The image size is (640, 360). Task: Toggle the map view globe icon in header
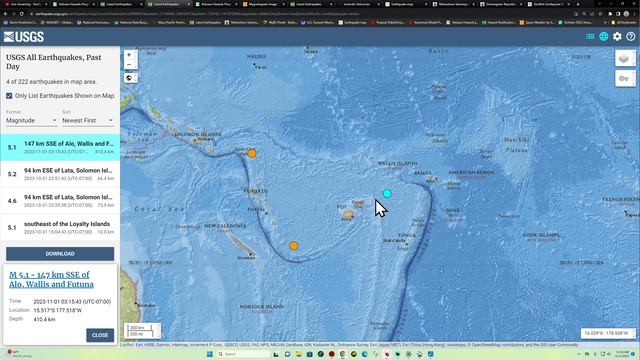[603, 37]
